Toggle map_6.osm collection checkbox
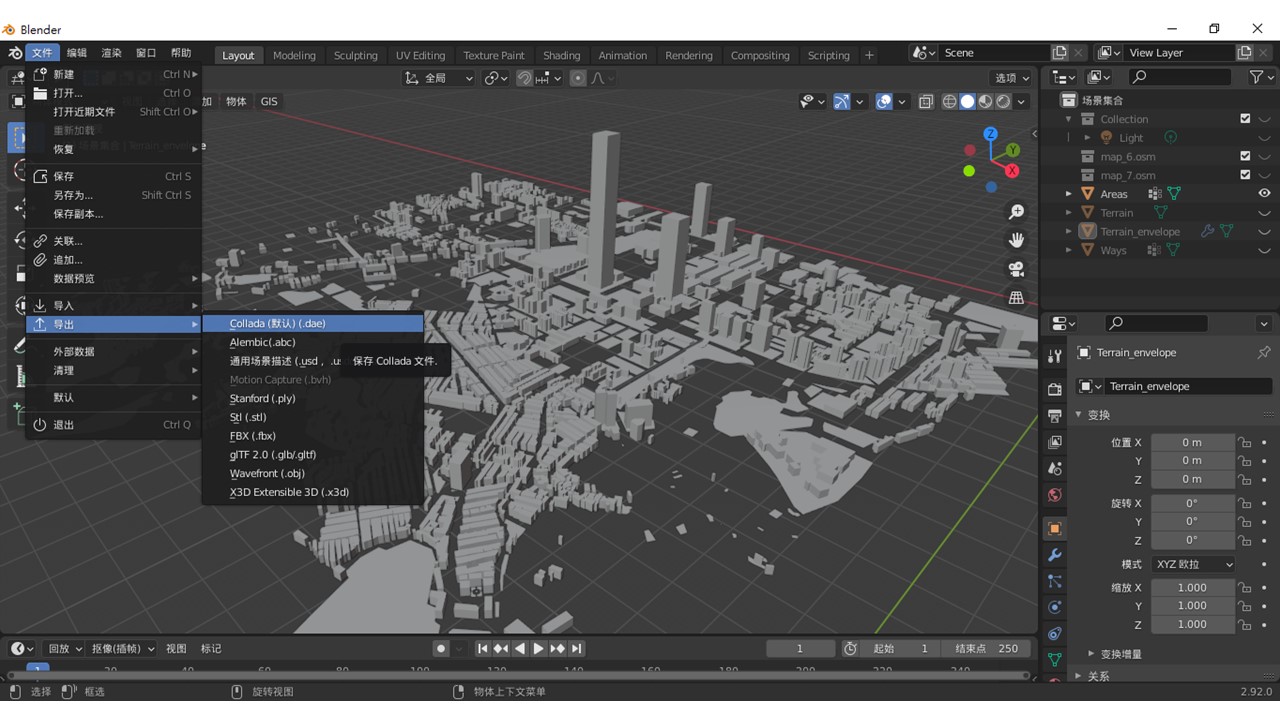 pyautogui.click(x=1245, y=156)
